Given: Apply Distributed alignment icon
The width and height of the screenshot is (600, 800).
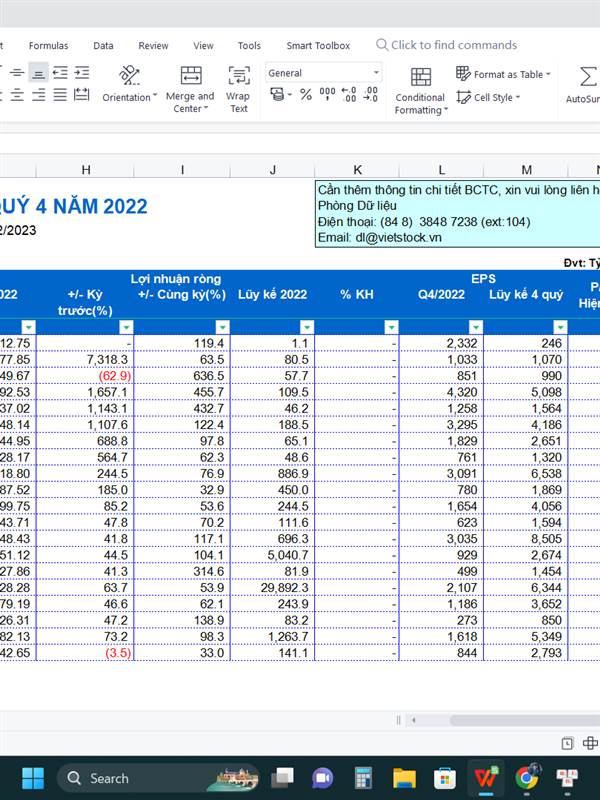Looking at the screenshot, I should tap(82, 95).
